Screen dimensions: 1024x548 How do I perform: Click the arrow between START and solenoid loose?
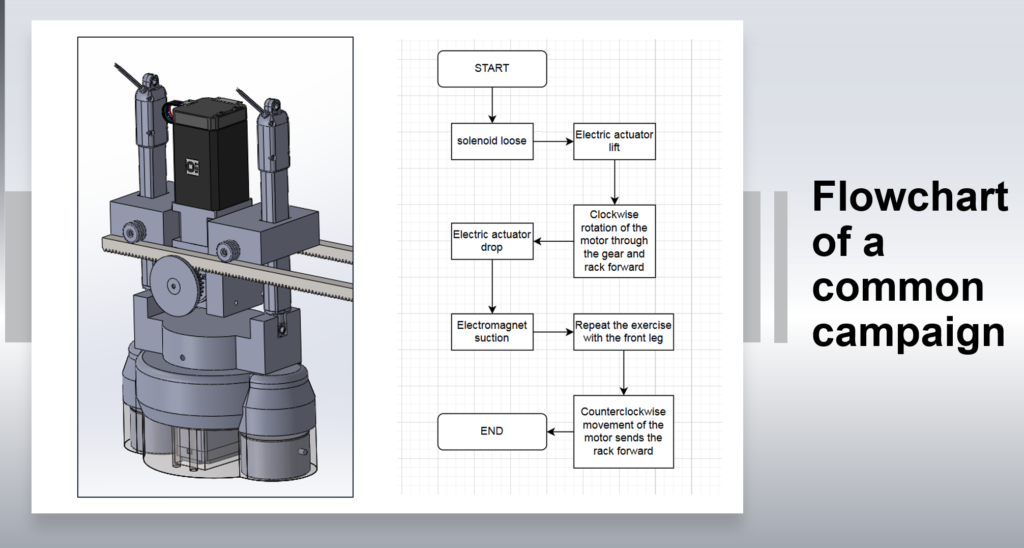492,105
